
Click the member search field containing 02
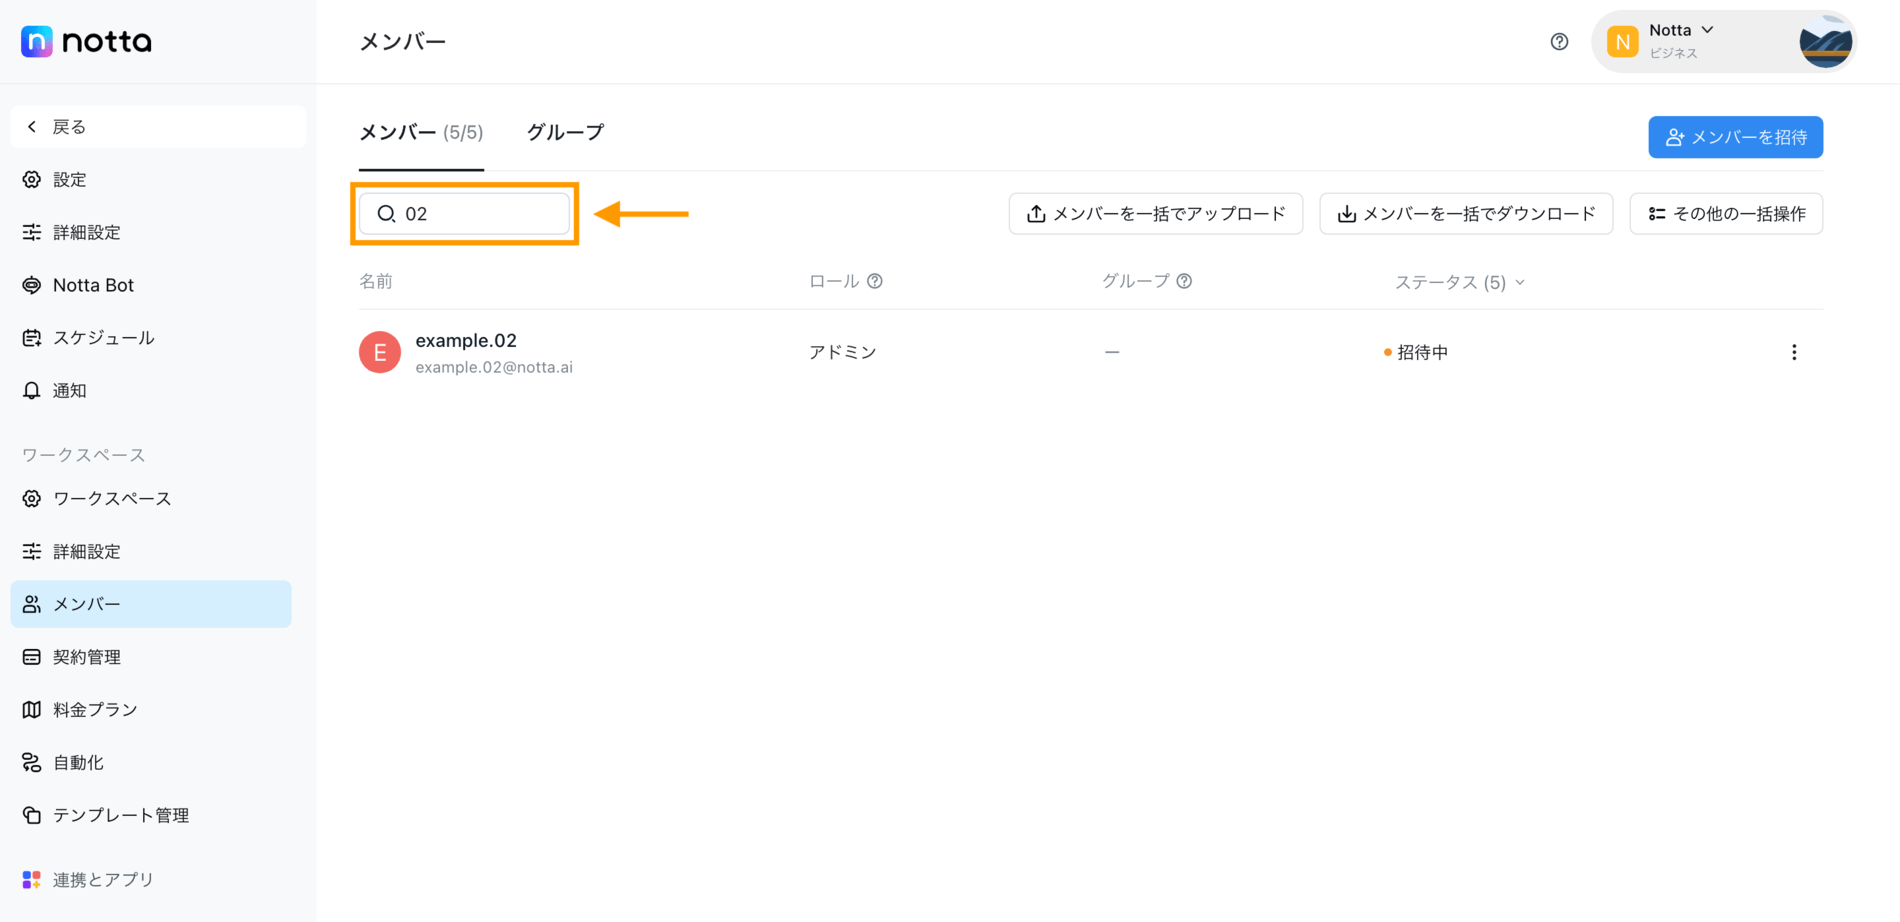pyautogui.click(x=465, y=214)
